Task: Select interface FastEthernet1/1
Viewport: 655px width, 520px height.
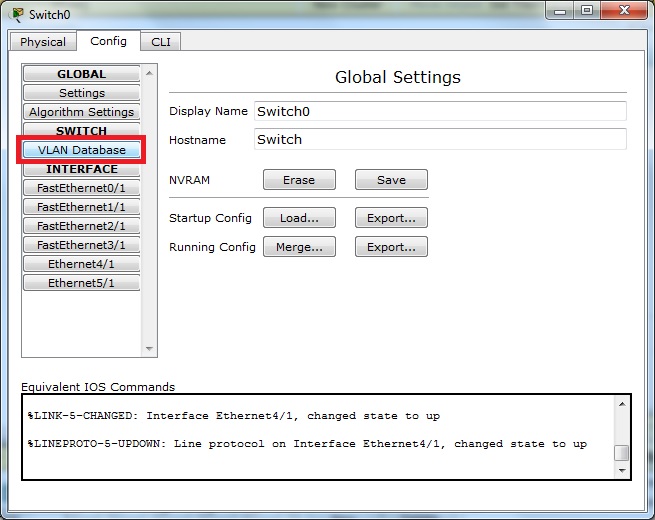Action: point(81,207)
